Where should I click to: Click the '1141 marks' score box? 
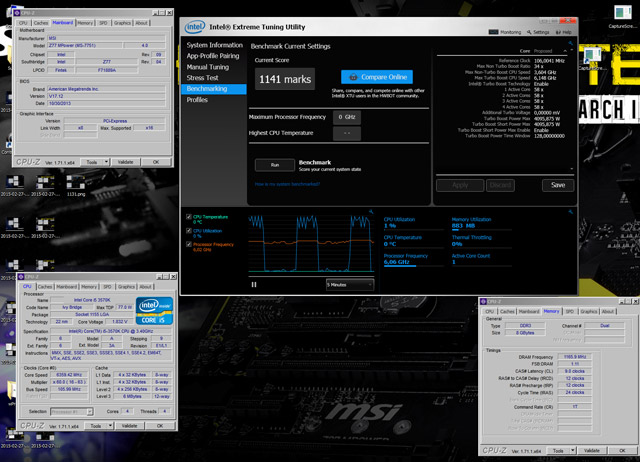[285, 79]
